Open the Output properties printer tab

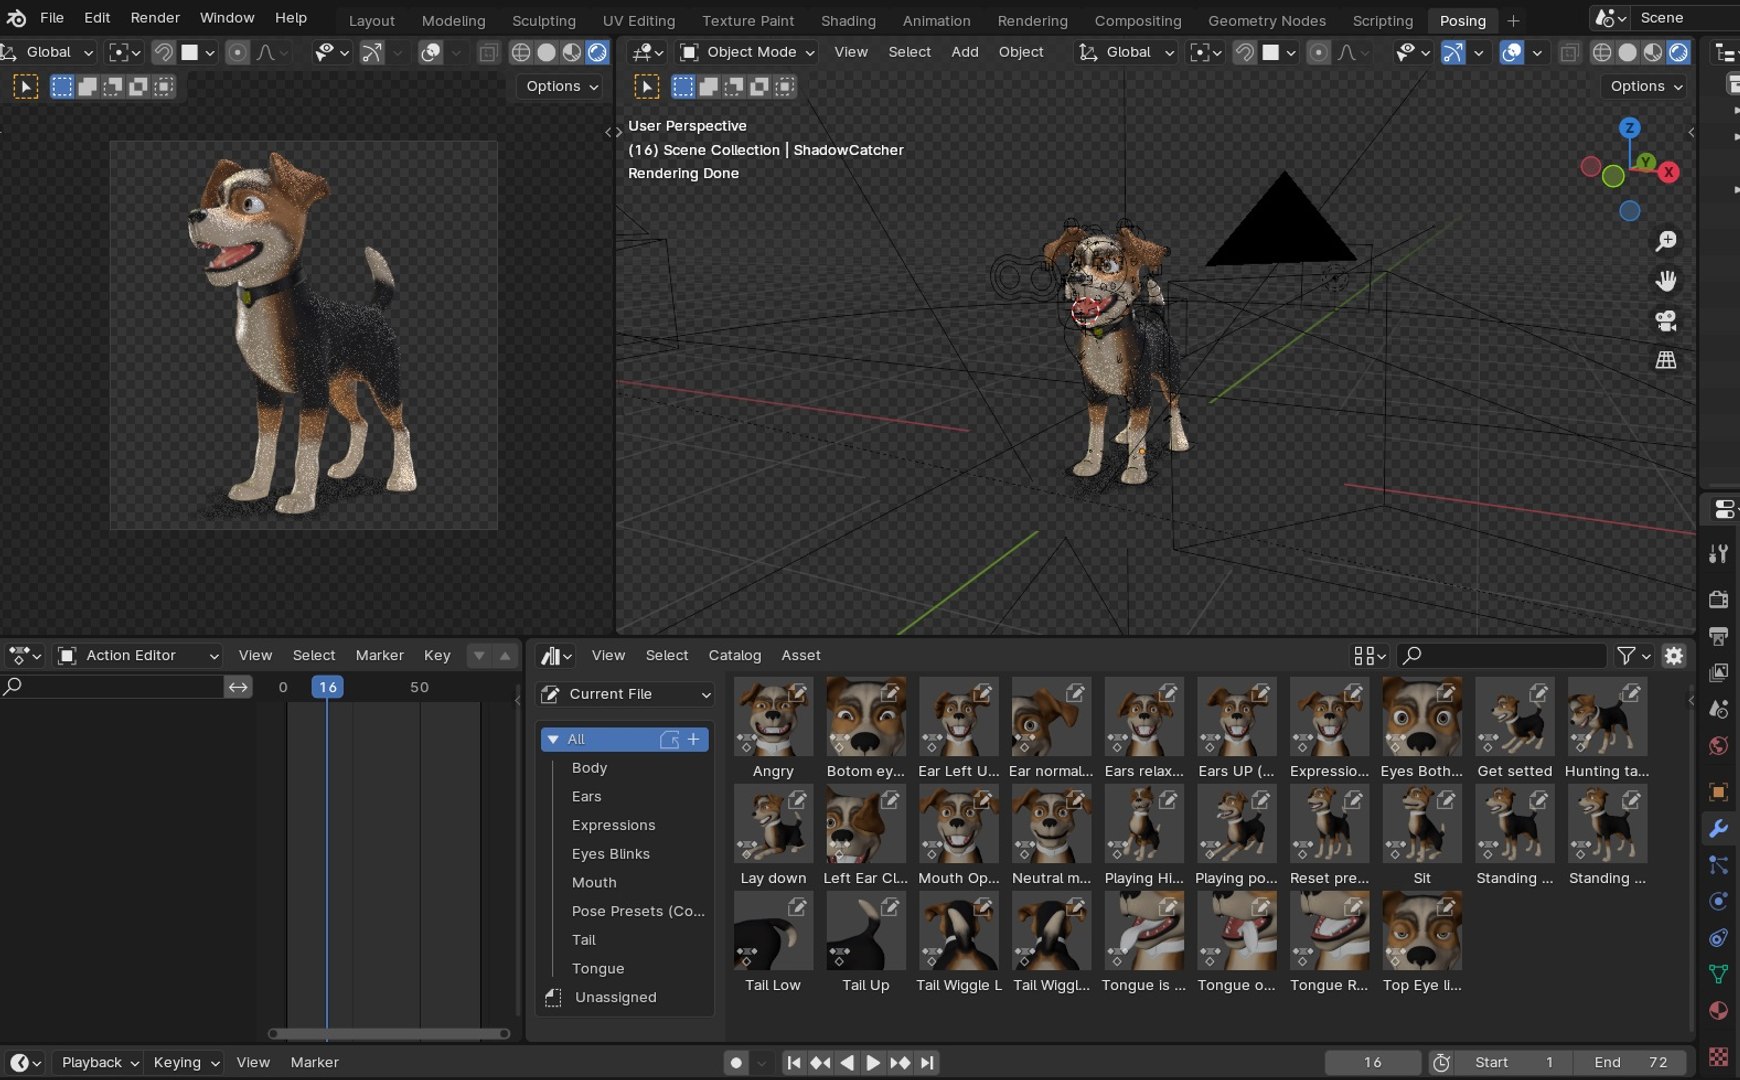[1719, 636]
